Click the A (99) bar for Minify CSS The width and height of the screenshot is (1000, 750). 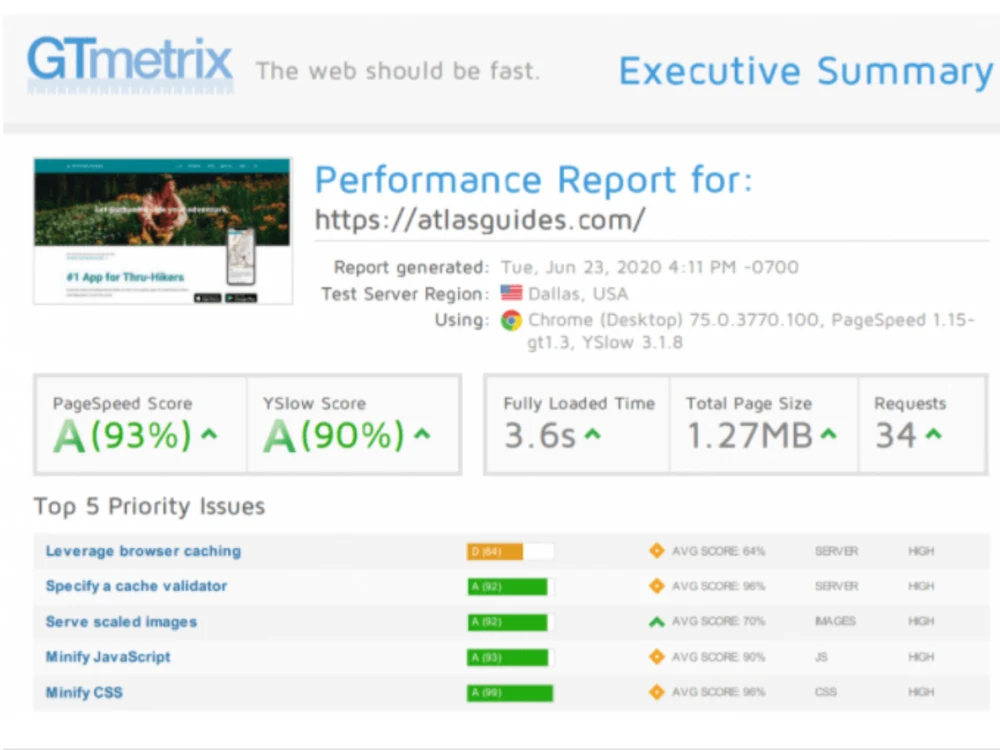pyautogui.click(x=510, y=693)
